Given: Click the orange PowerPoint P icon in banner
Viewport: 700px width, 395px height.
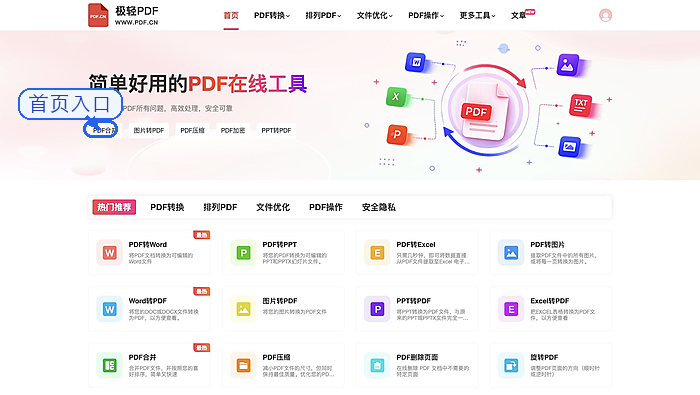Looking at the screenshot, I should tap(396, 134).
